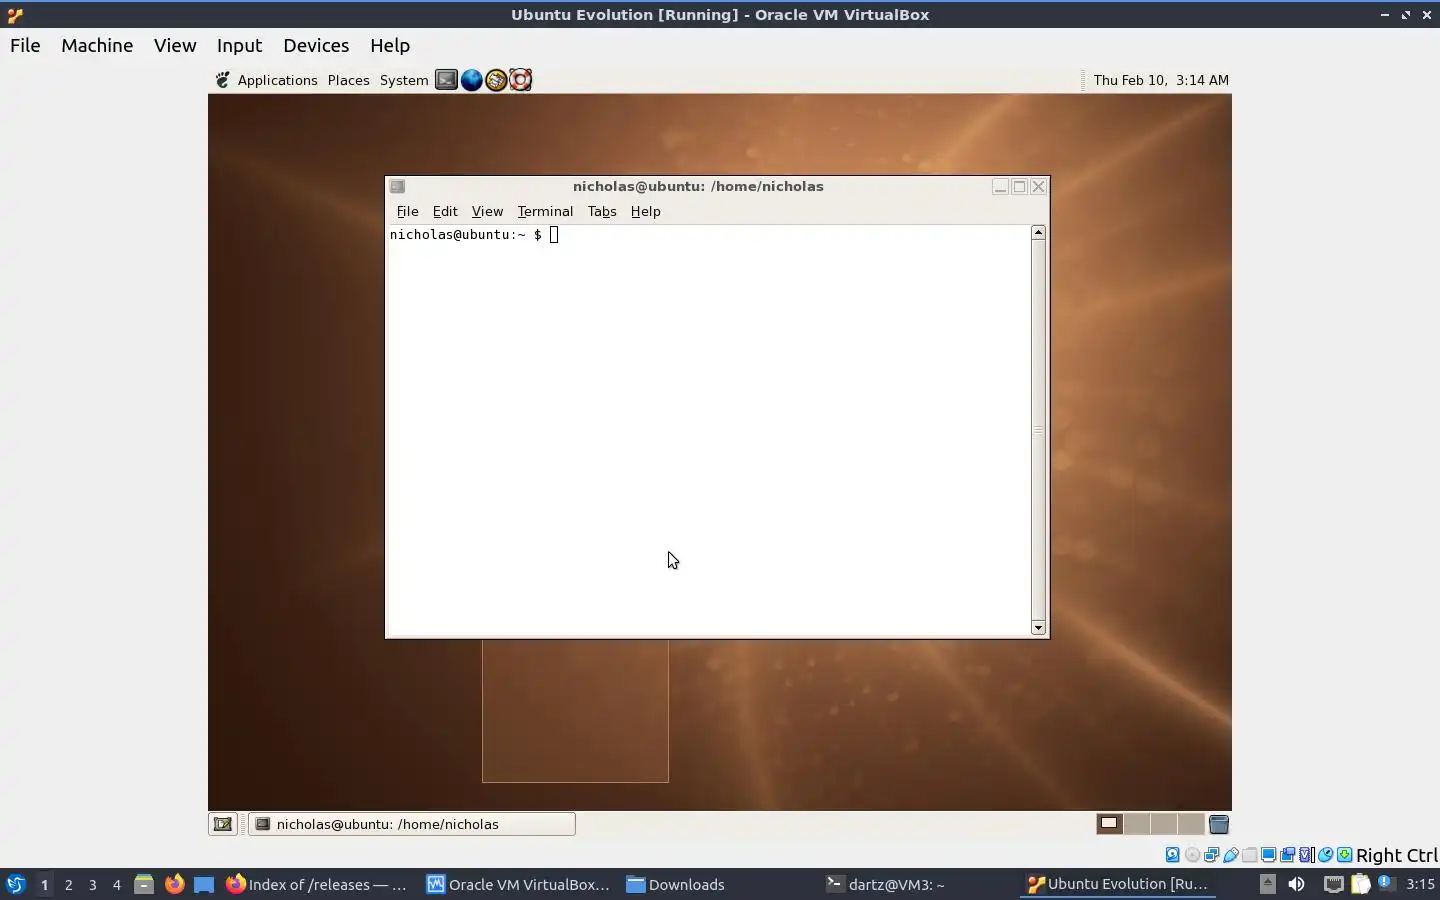
Task: Click the CPU virtualization indicator in VirtualBox
Action: point(1306,855)
